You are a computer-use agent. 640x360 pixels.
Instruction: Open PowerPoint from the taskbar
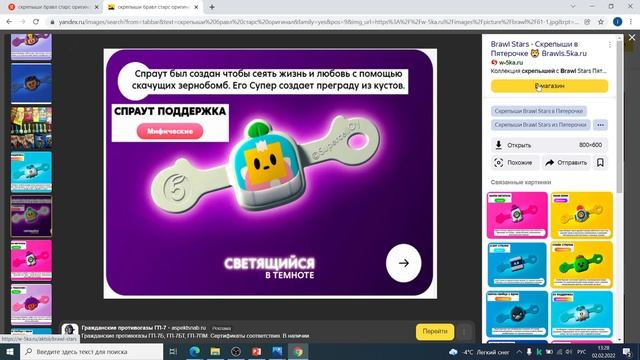[x=256, y=351]
